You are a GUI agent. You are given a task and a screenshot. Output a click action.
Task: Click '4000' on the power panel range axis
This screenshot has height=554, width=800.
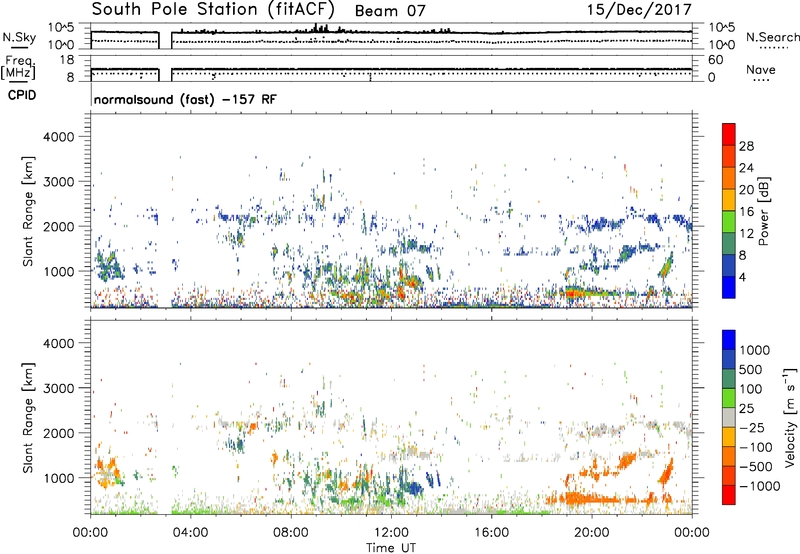[59, 137]
